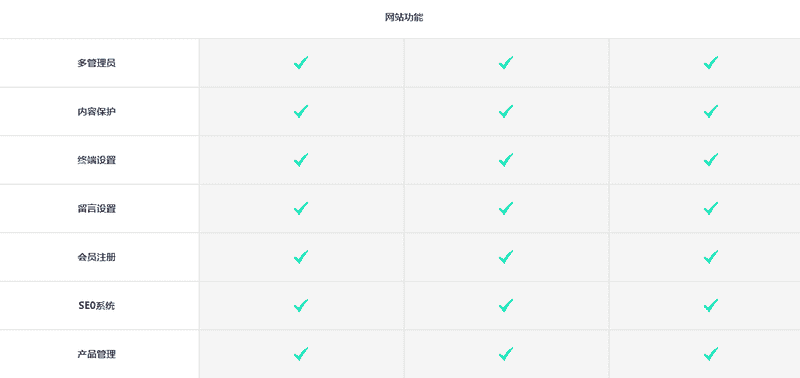The image size is (800, 378).
Task: Click the 网站功能 section header
Action: pyautogui.click(x=404, y=17)
